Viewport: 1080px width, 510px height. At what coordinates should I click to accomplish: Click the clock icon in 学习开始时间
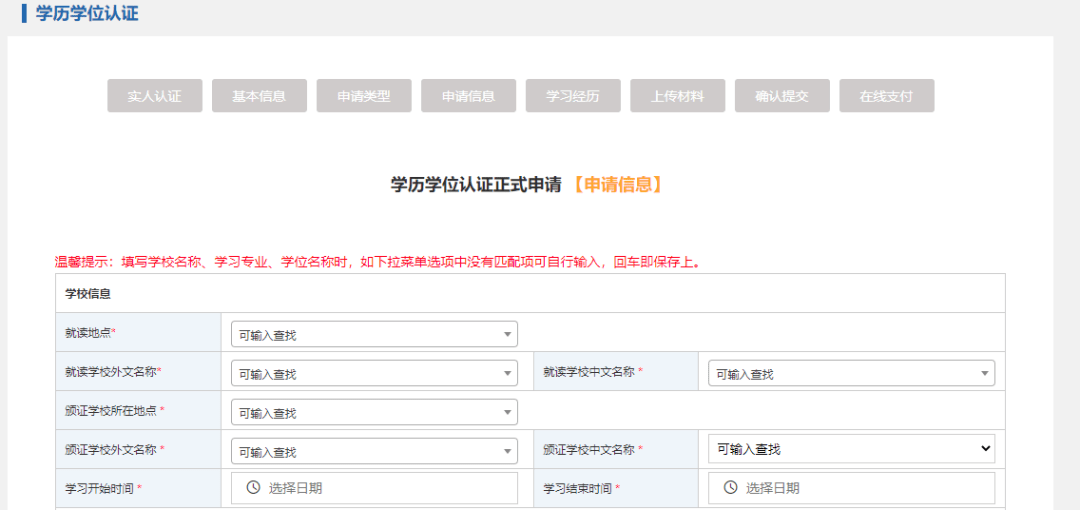pyautogui.click(x=253, y=488)
